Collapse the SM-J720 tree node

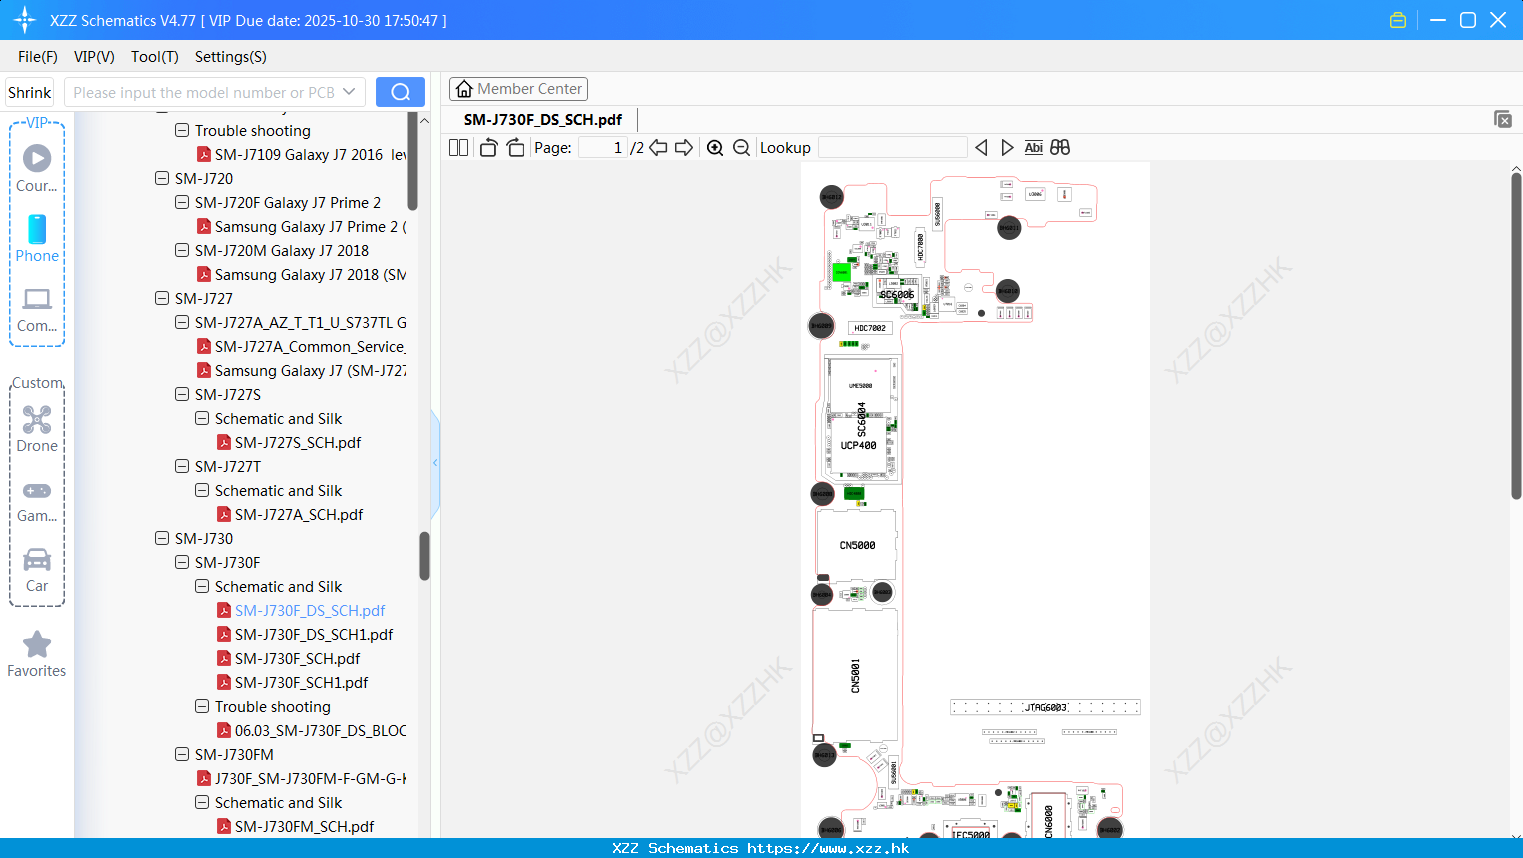[162, 178]
